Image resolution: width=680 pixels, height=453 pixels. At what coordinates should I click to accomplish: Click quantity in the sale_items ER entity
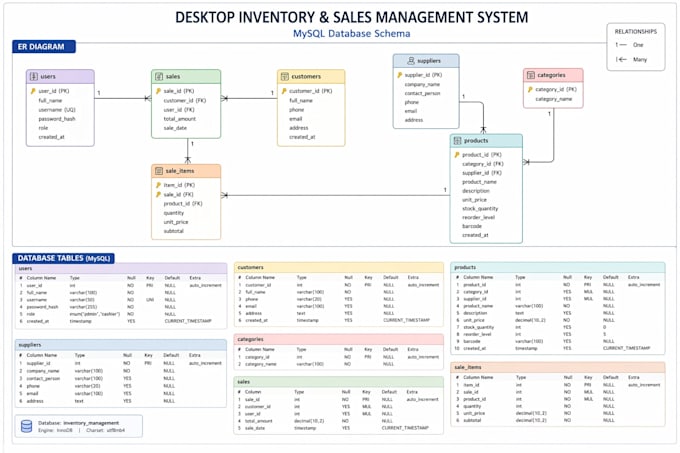point(173,213)
